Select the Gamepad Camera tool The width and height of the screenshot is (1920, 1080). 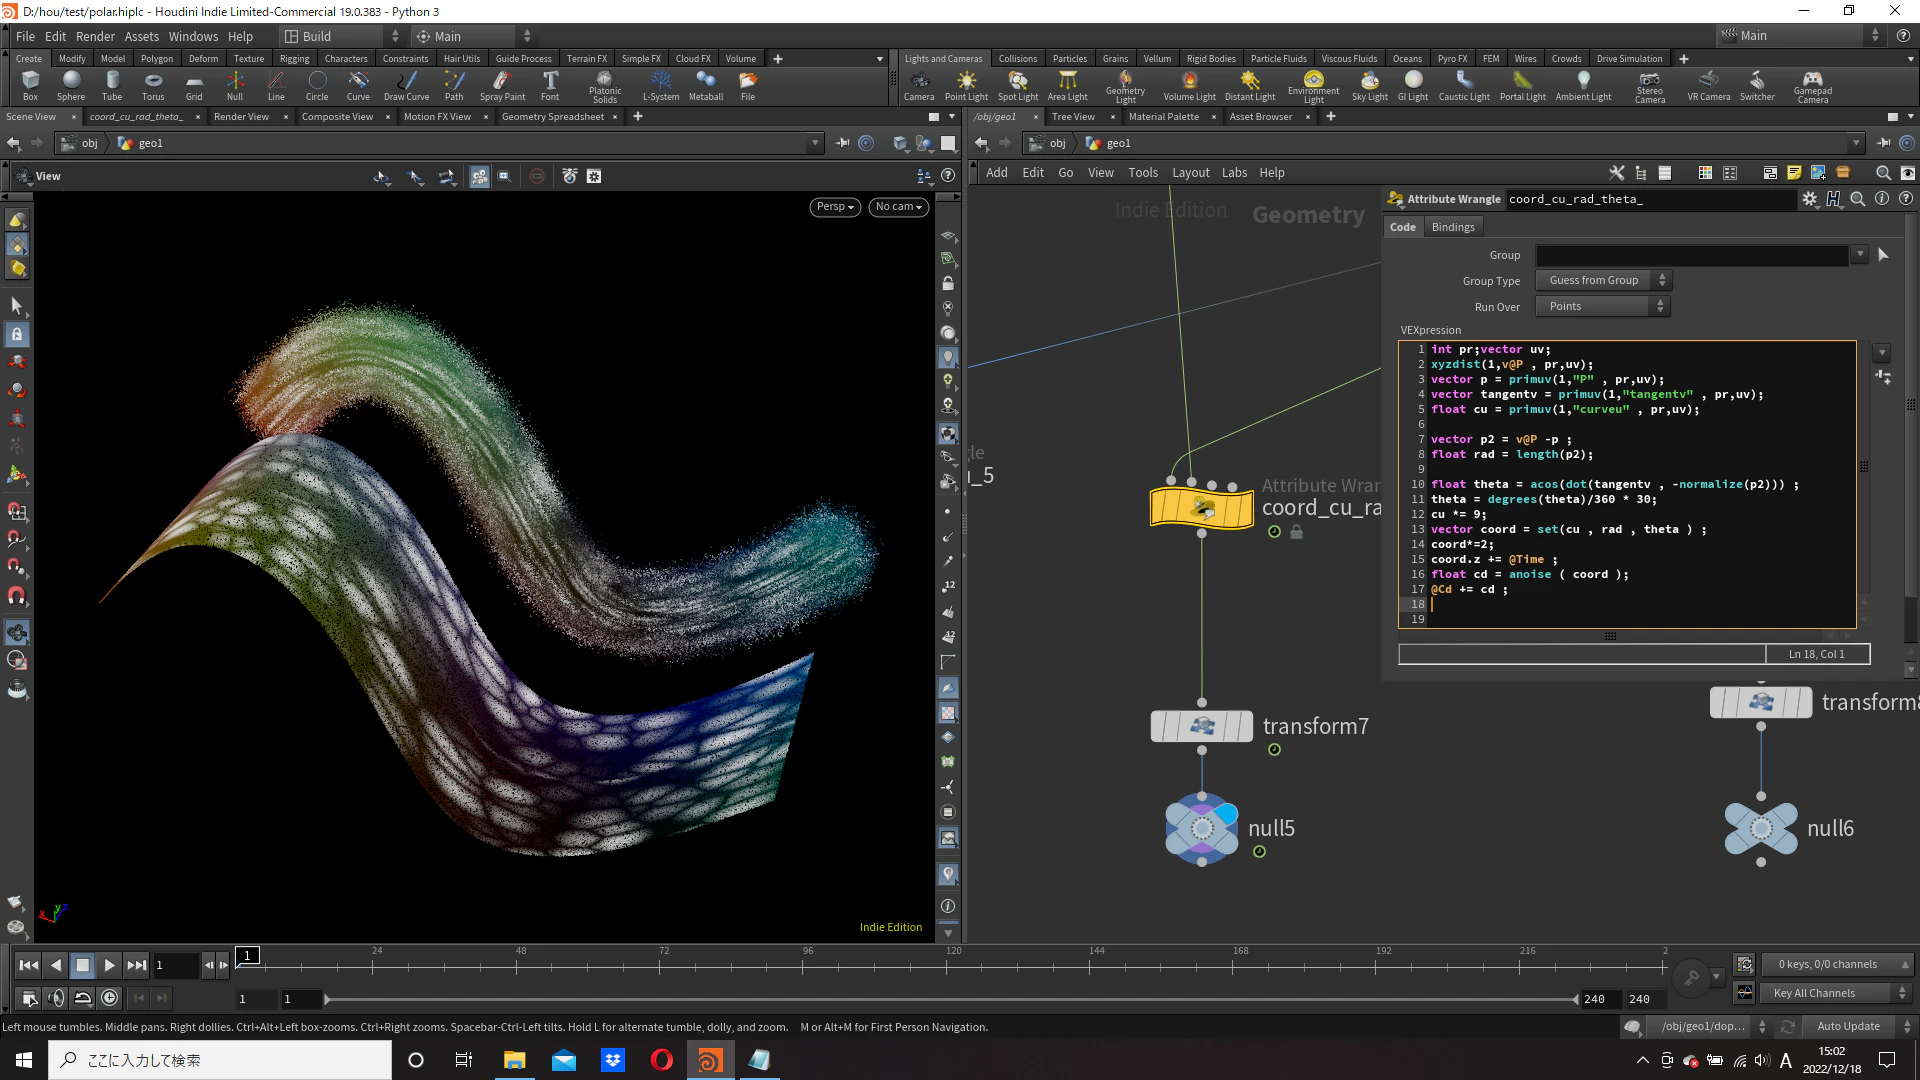(1812, 87)
